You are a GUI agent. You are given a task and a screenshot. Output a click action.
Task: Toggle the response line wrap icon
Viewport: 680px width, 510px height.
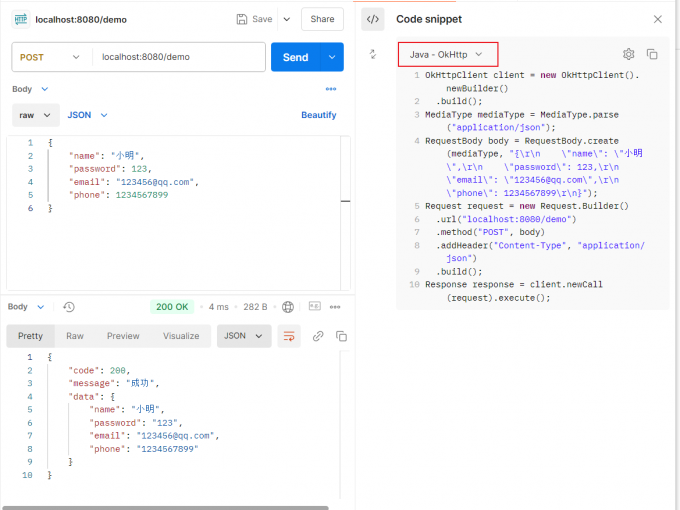click(289, 336)
